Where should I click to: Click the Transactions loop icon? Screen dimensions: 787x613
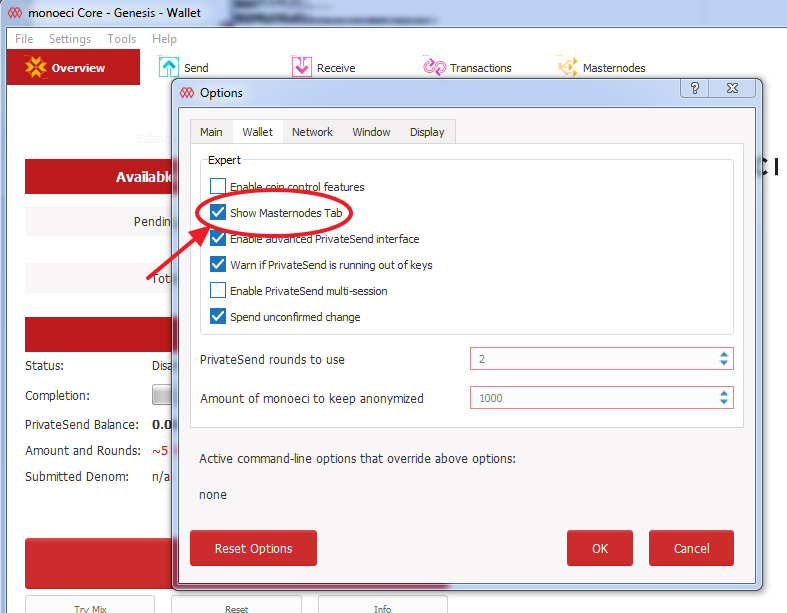434,67
